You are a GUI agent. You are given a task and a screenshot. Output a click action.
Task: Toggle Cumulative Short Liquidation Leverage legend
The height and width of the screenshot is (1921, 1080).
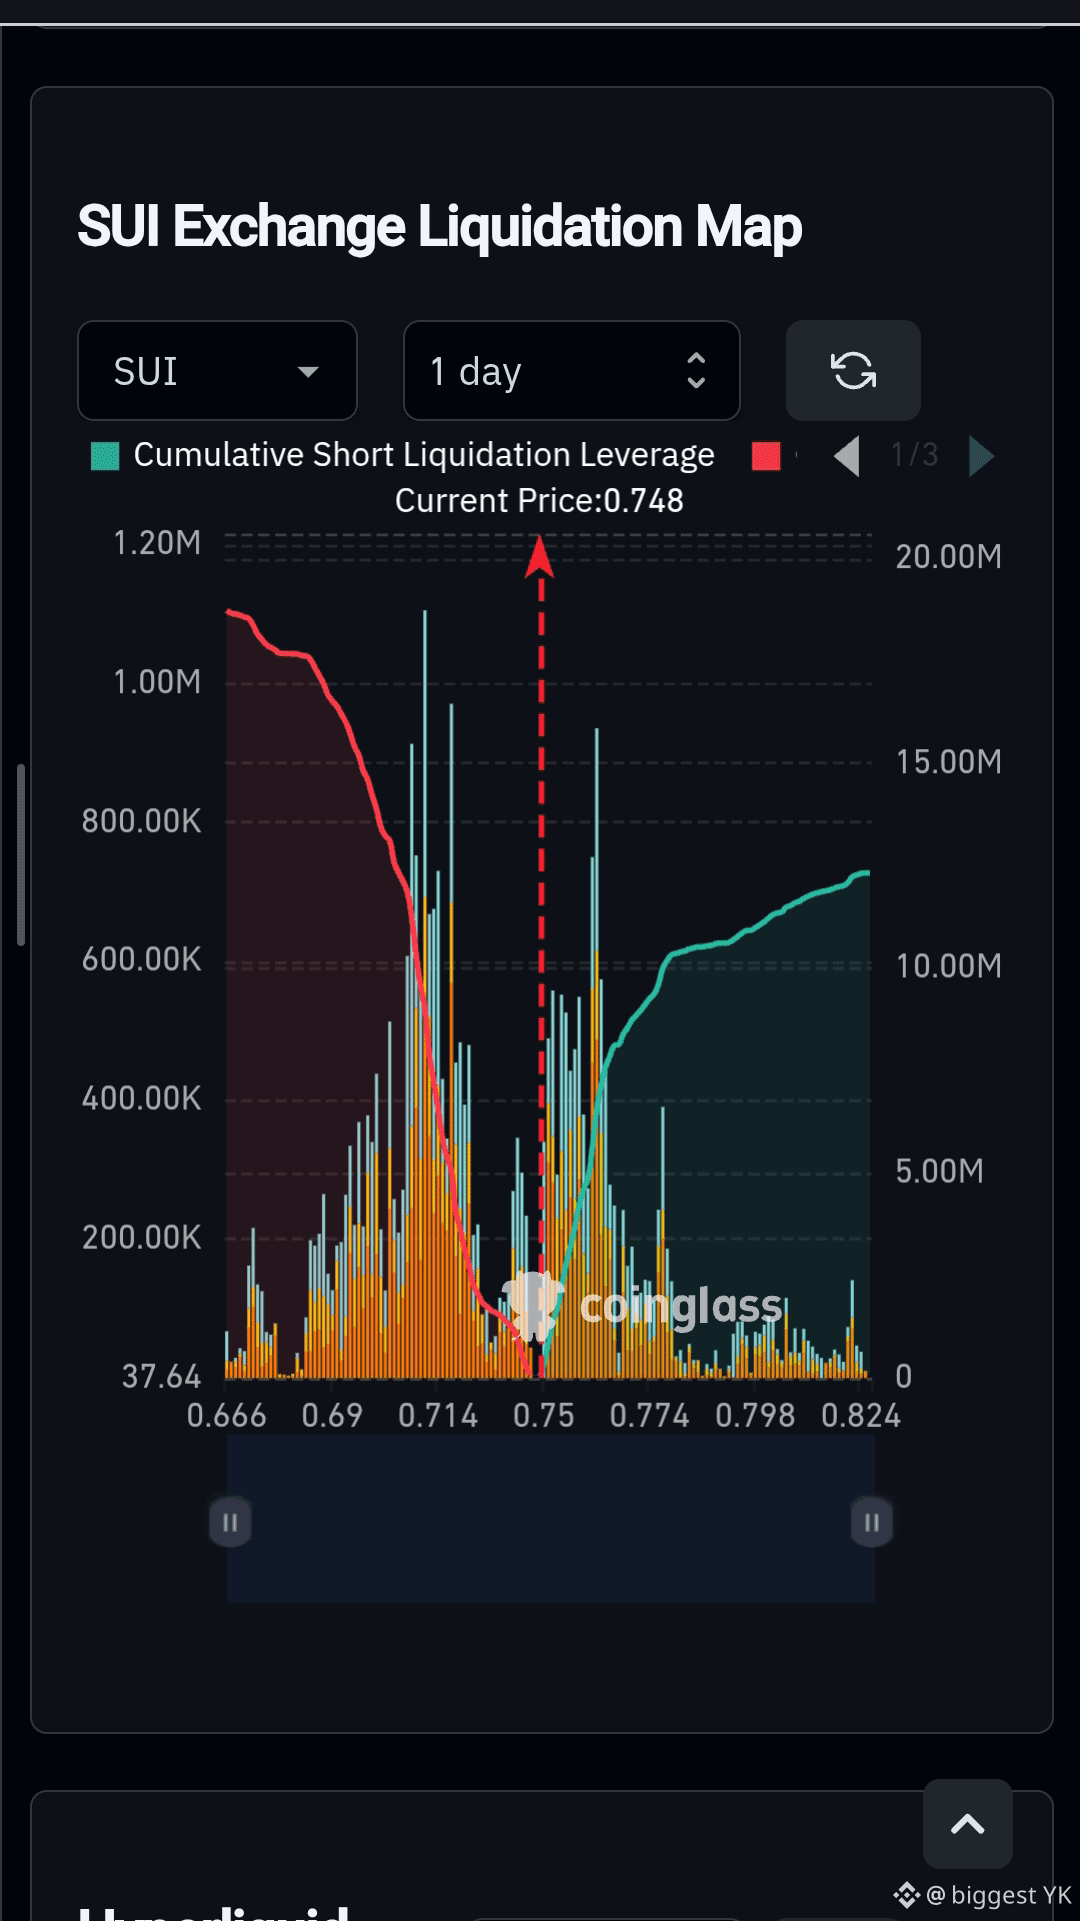[403, 455]
